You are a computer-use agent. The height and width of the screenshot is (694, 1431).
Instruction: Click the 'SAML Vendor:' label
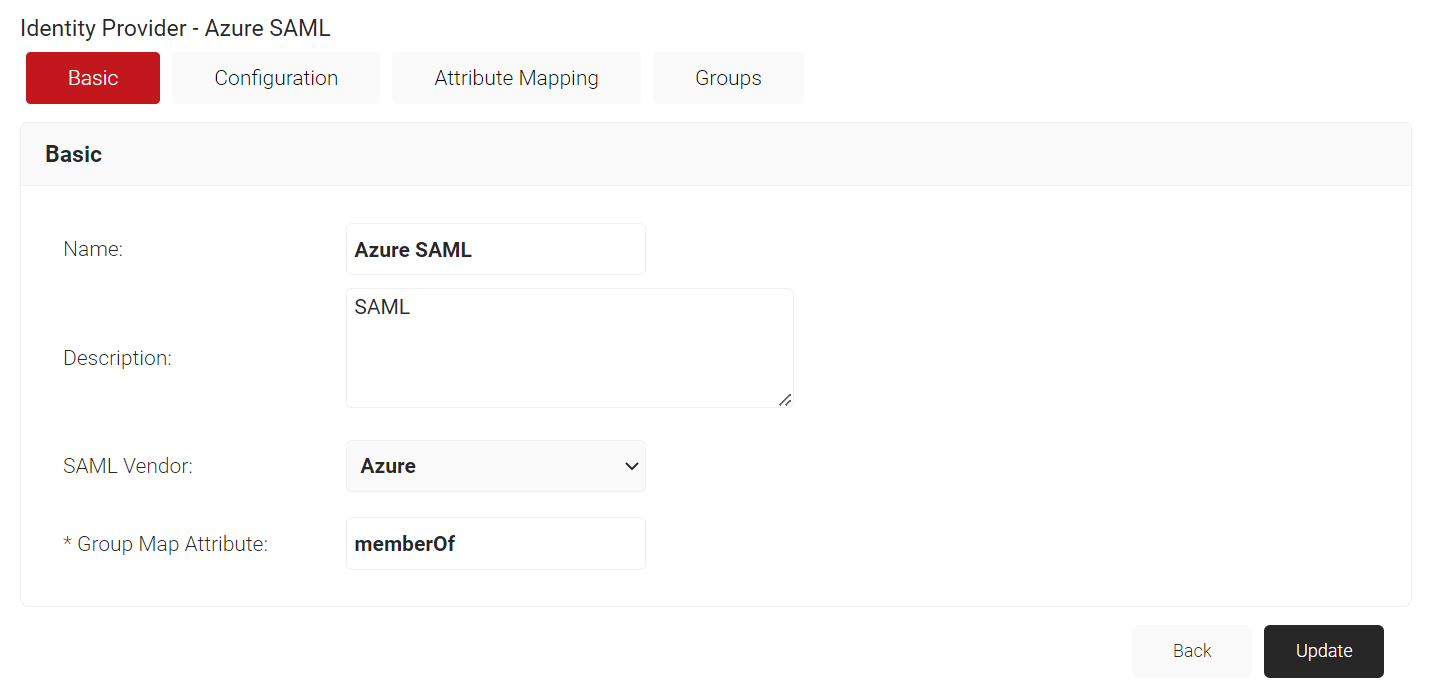pyautogui.click(x=128, y=466)
